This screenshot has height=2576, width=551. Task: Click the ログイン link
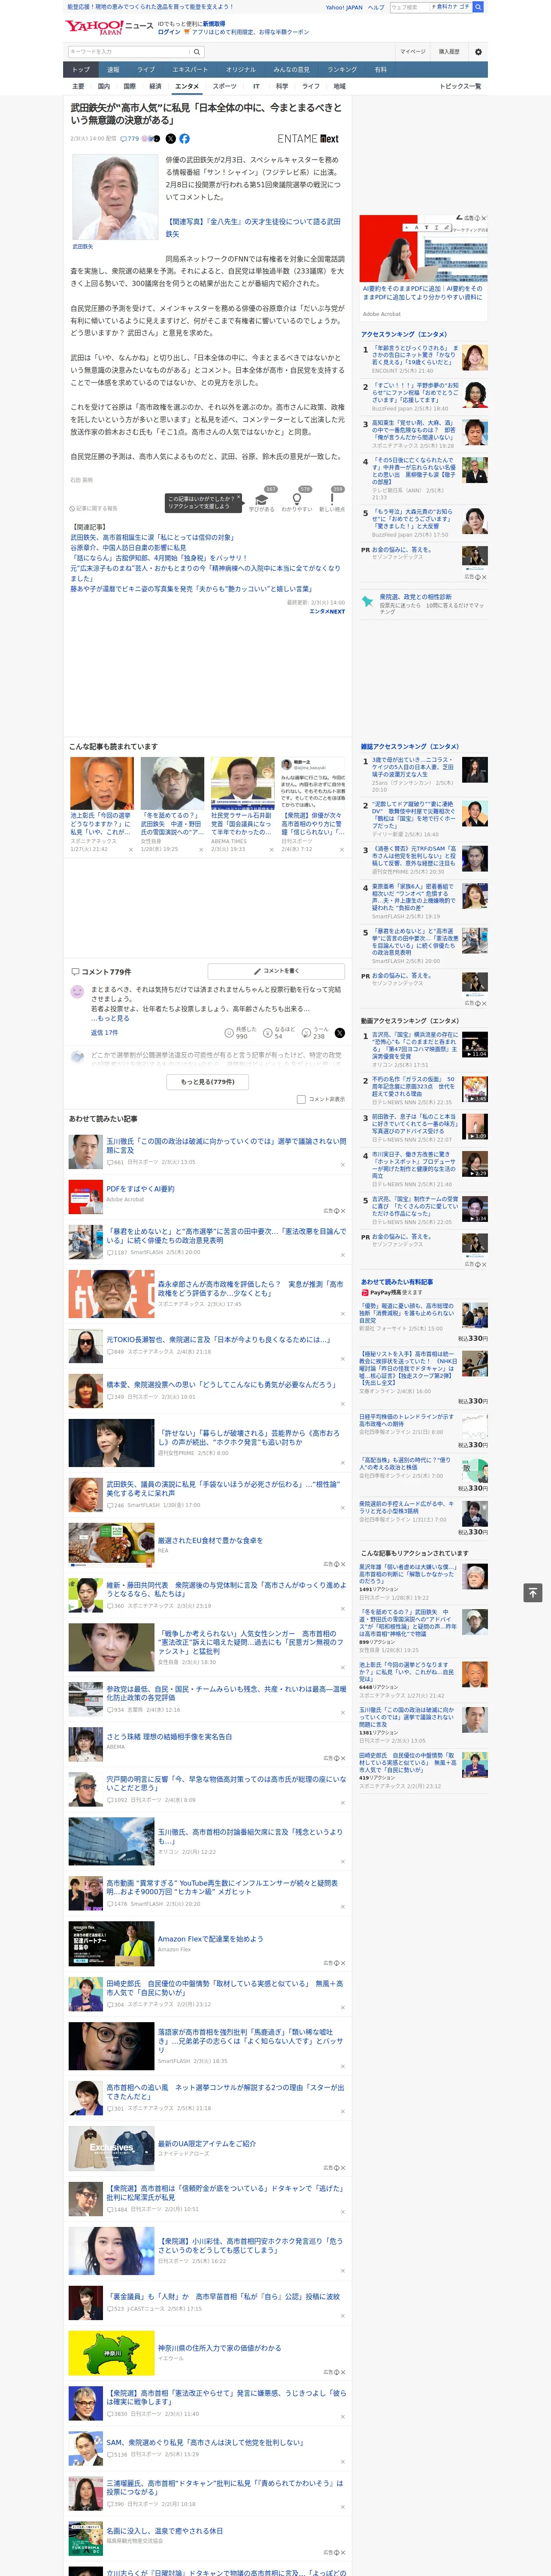click(169, 32)
